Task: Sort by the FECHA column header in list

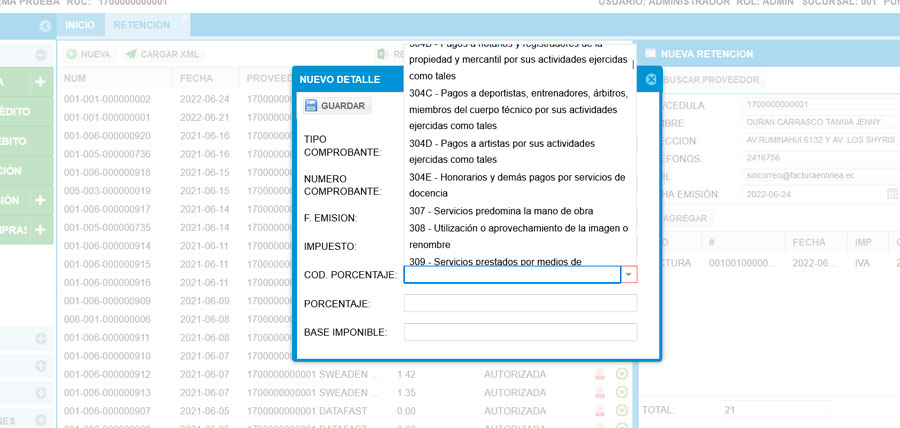Action: [207, 78]
